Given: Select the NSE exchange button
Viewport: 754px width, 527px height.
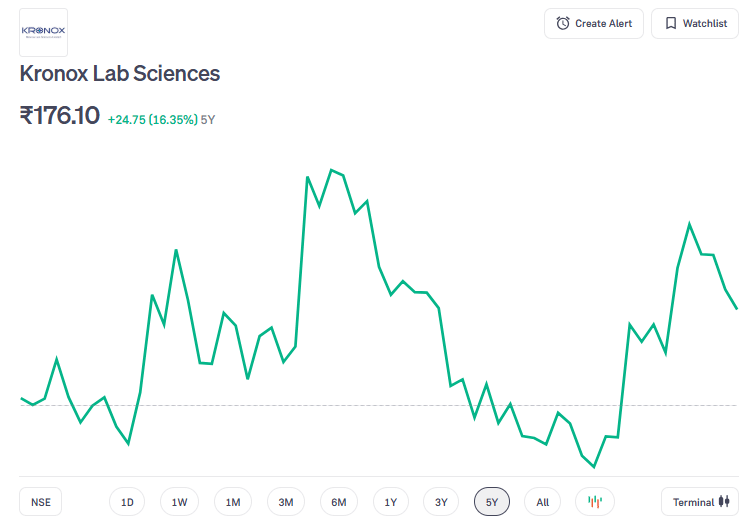Looking at the screenshot, I should point(41,502).
